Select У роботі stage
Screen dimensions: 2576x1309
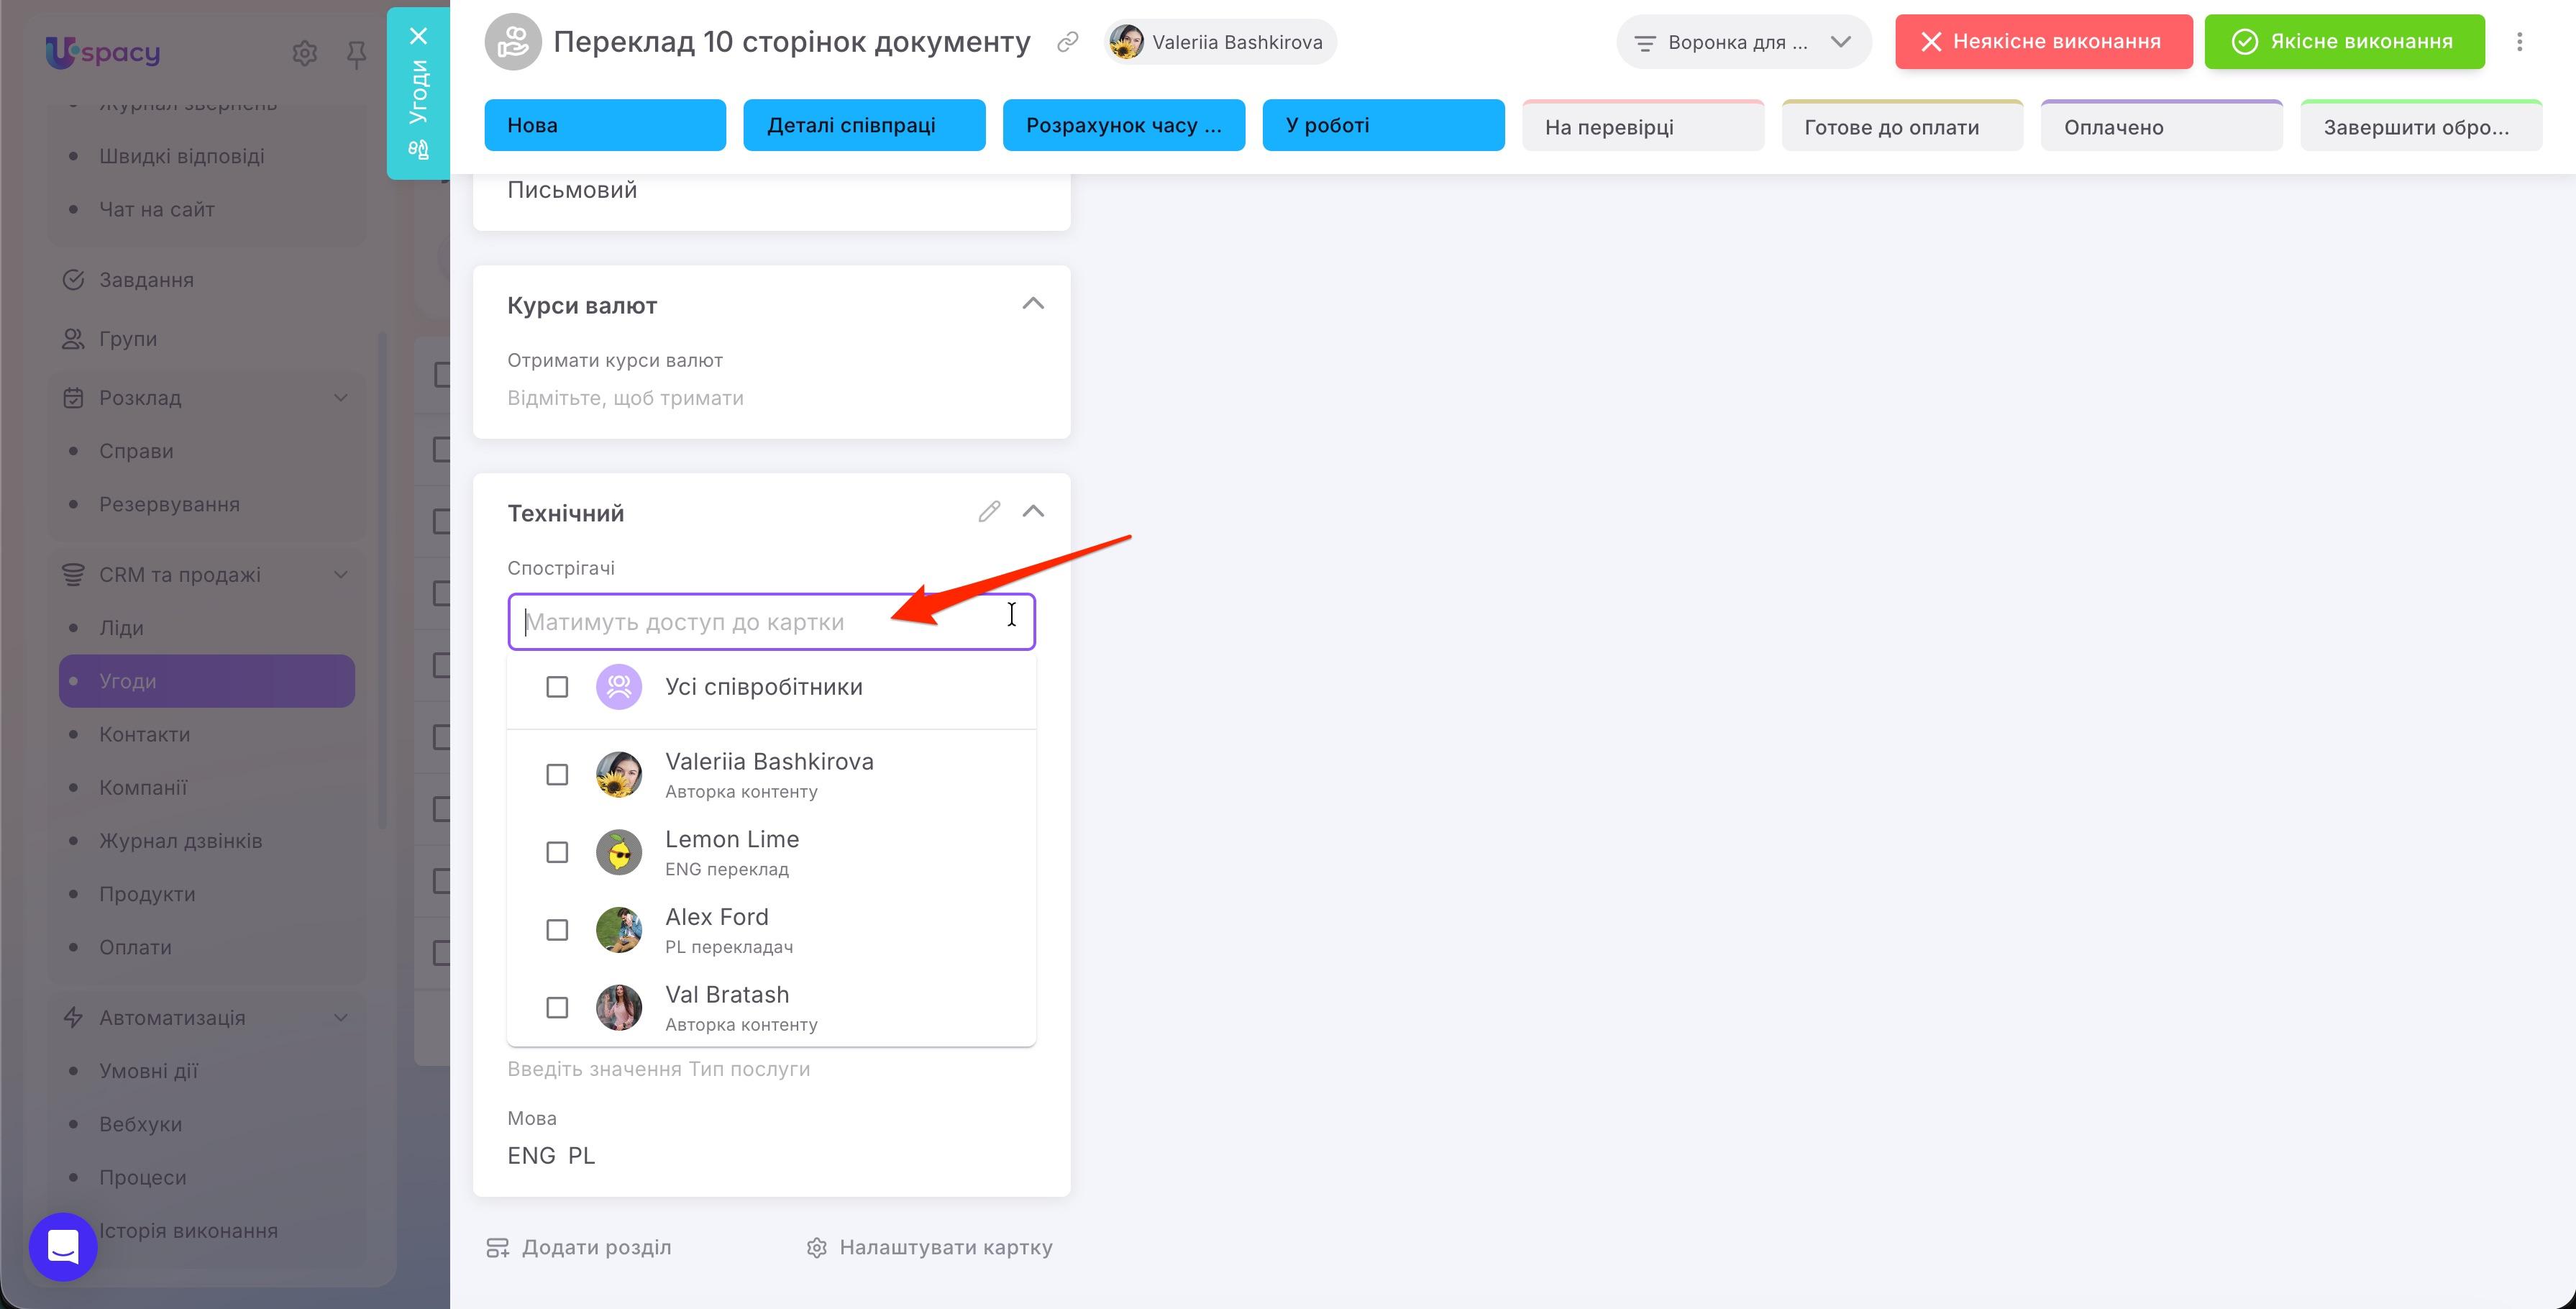[x=1383, y=125]
